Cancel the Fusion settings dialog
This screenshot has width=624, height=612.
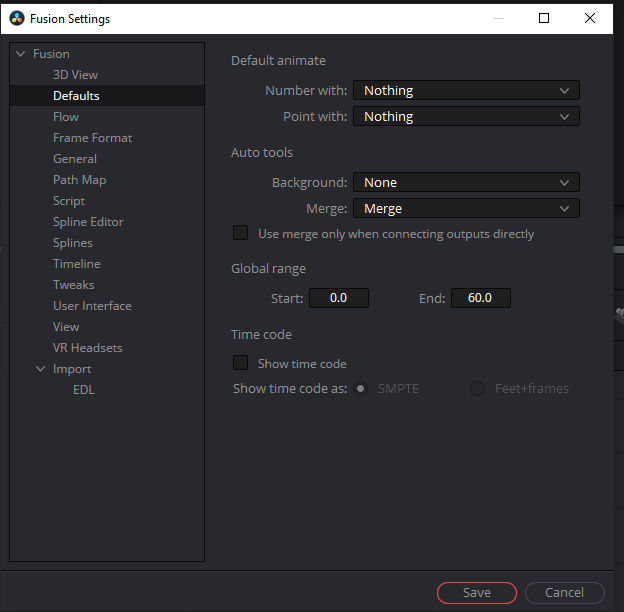pos(564,593)
